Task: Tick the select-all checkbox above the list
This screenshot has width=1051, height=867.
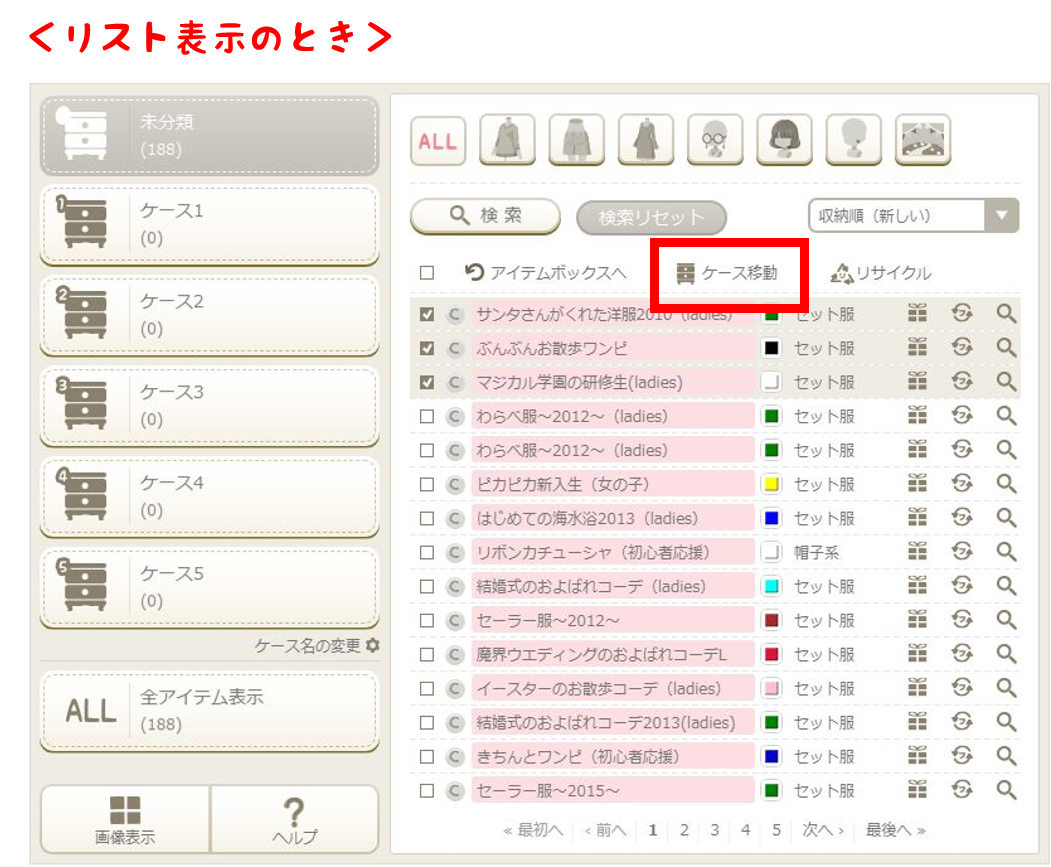Action: pos(427,273)
